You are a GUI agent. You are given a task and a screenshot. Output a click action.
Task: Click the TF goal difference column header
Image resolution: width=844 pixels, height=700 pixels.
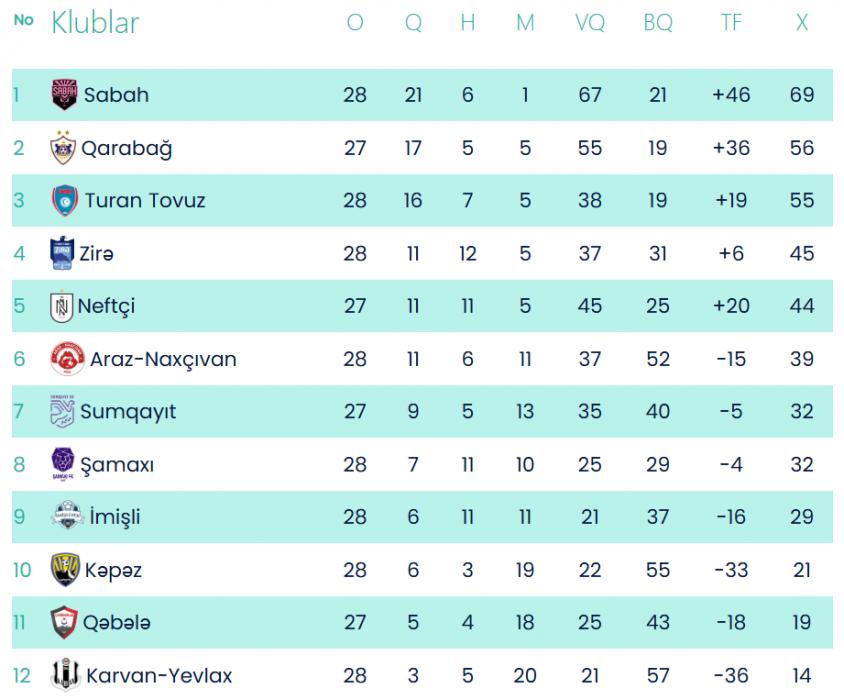coord(731,22)
